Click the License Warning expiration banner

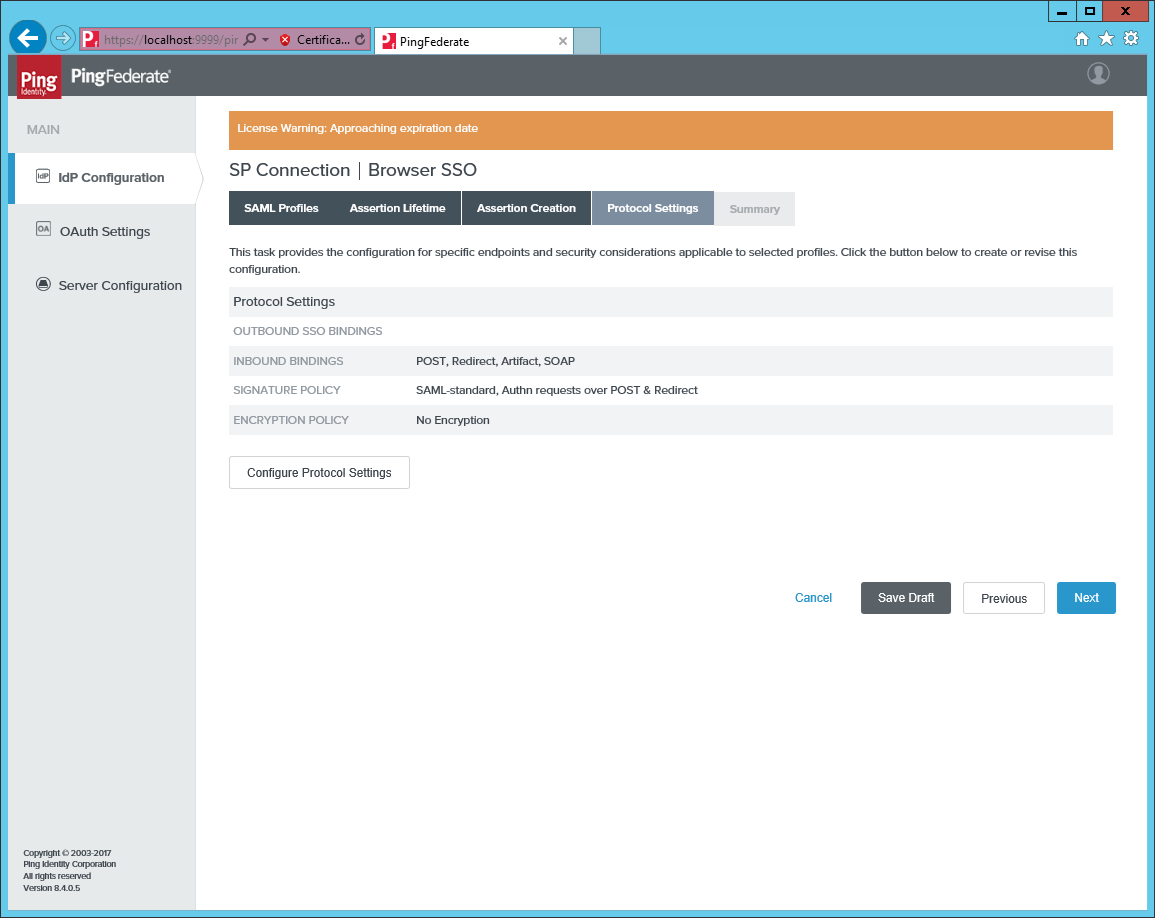point(671,130)
